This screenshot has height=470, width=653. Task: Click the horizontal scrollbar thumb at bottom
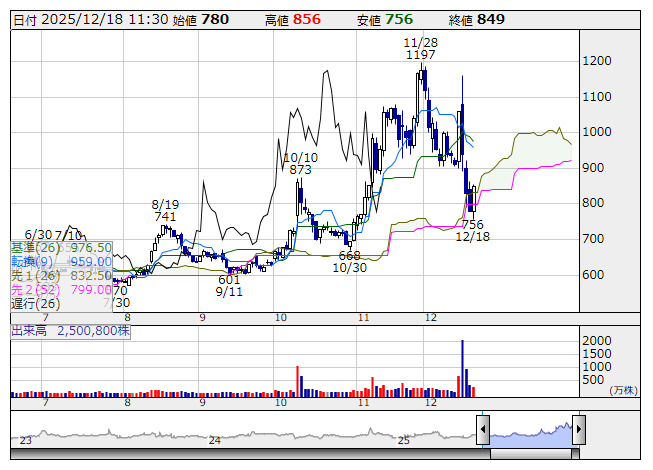click(x=531, y=454)
